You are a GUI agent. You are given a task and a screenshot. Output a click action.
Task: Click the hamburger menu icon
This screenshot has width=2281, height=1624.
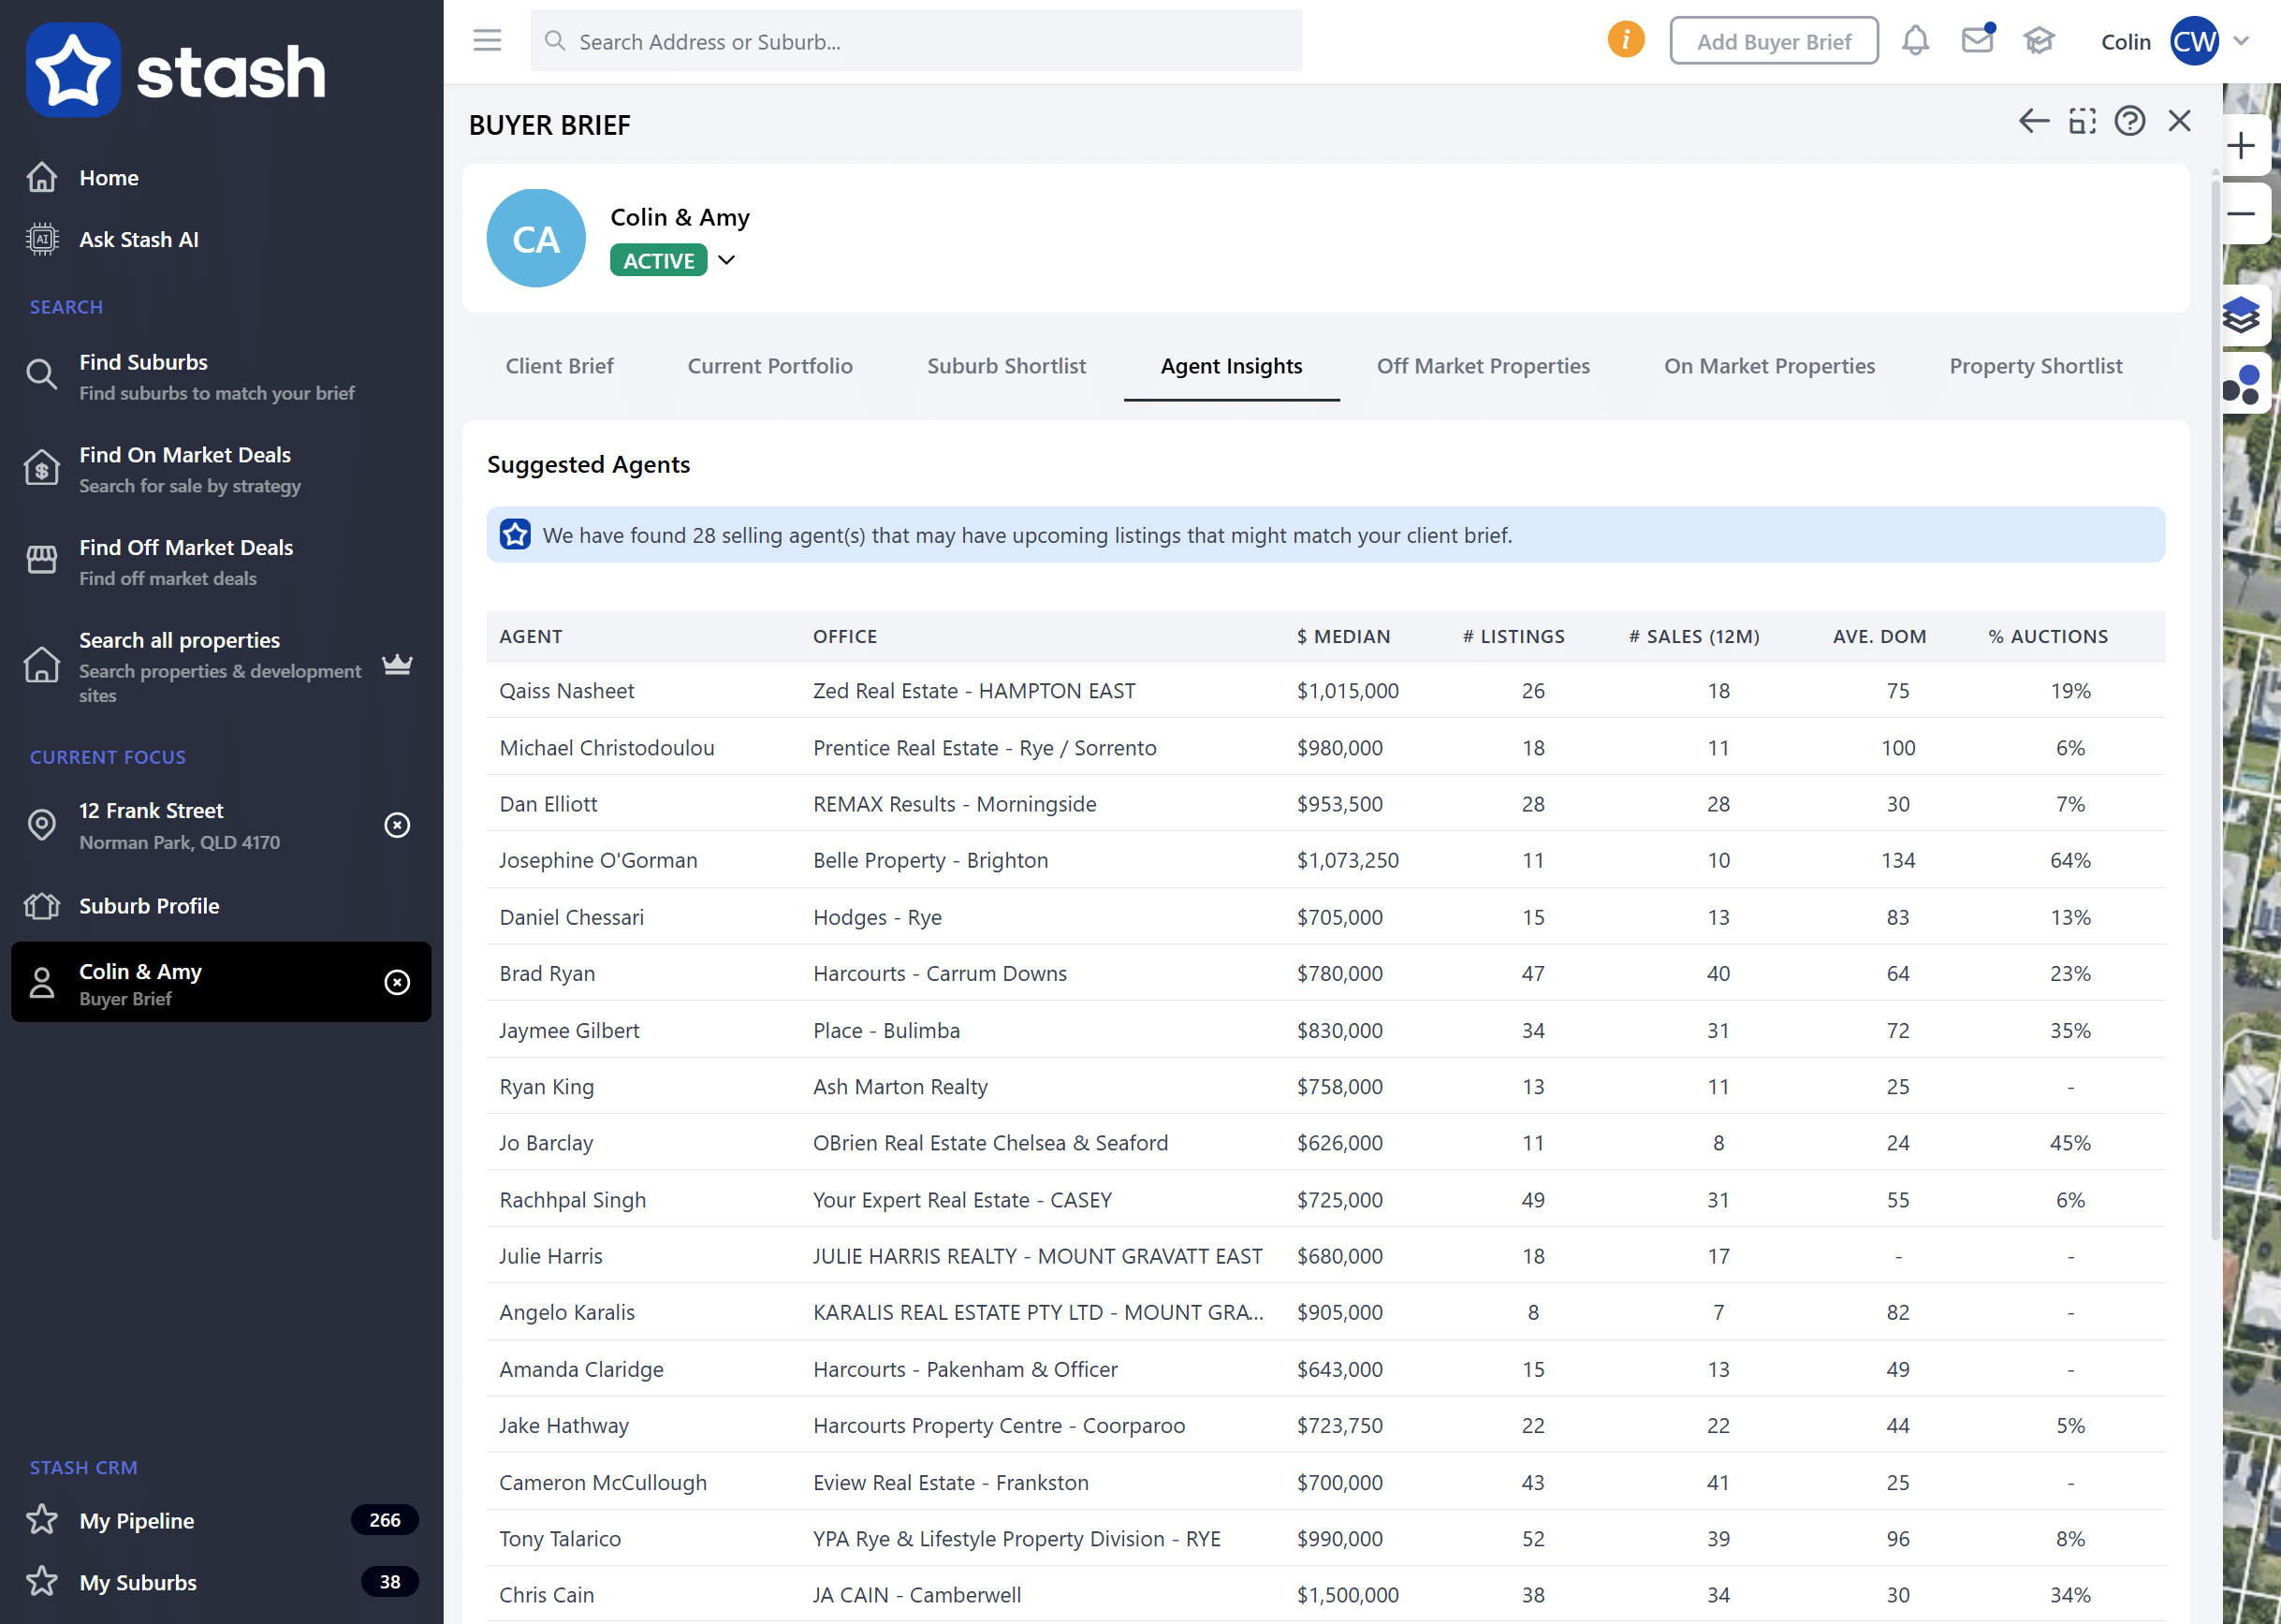[x=487, y=40]
